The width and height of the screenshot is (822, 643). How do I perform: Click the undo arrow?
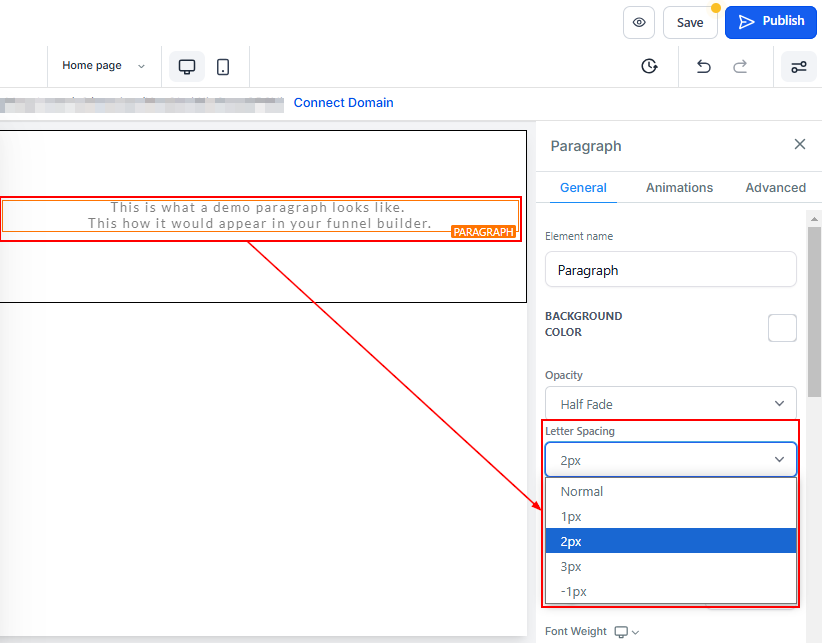tap(703, 67)
